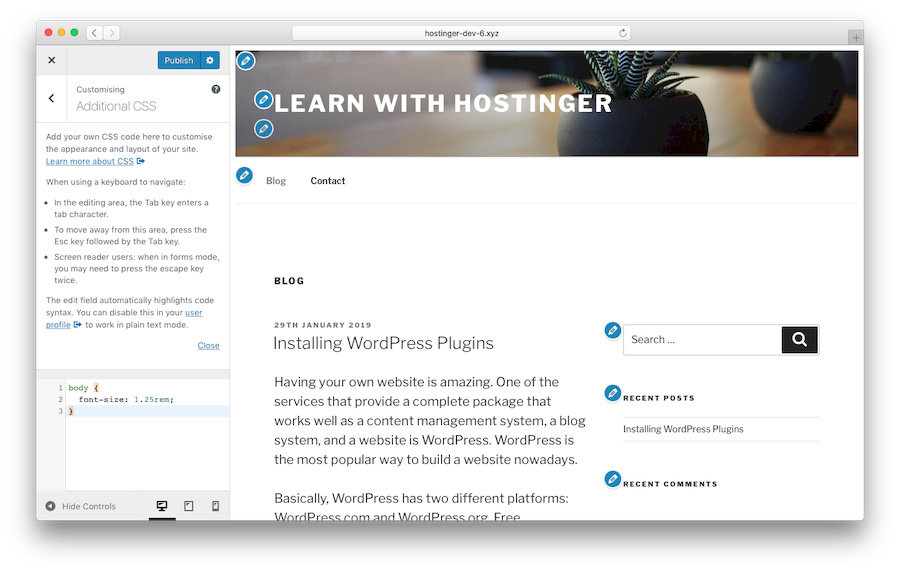
Task: Click the Additional CSS section heading
Action: point(116,106)
